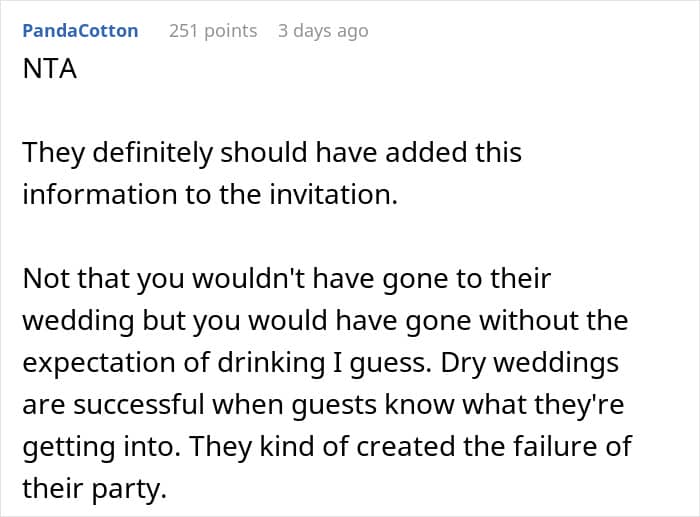Click the line 'information to the invitation.'
700x517 pixels.
[x=210, y=195]
